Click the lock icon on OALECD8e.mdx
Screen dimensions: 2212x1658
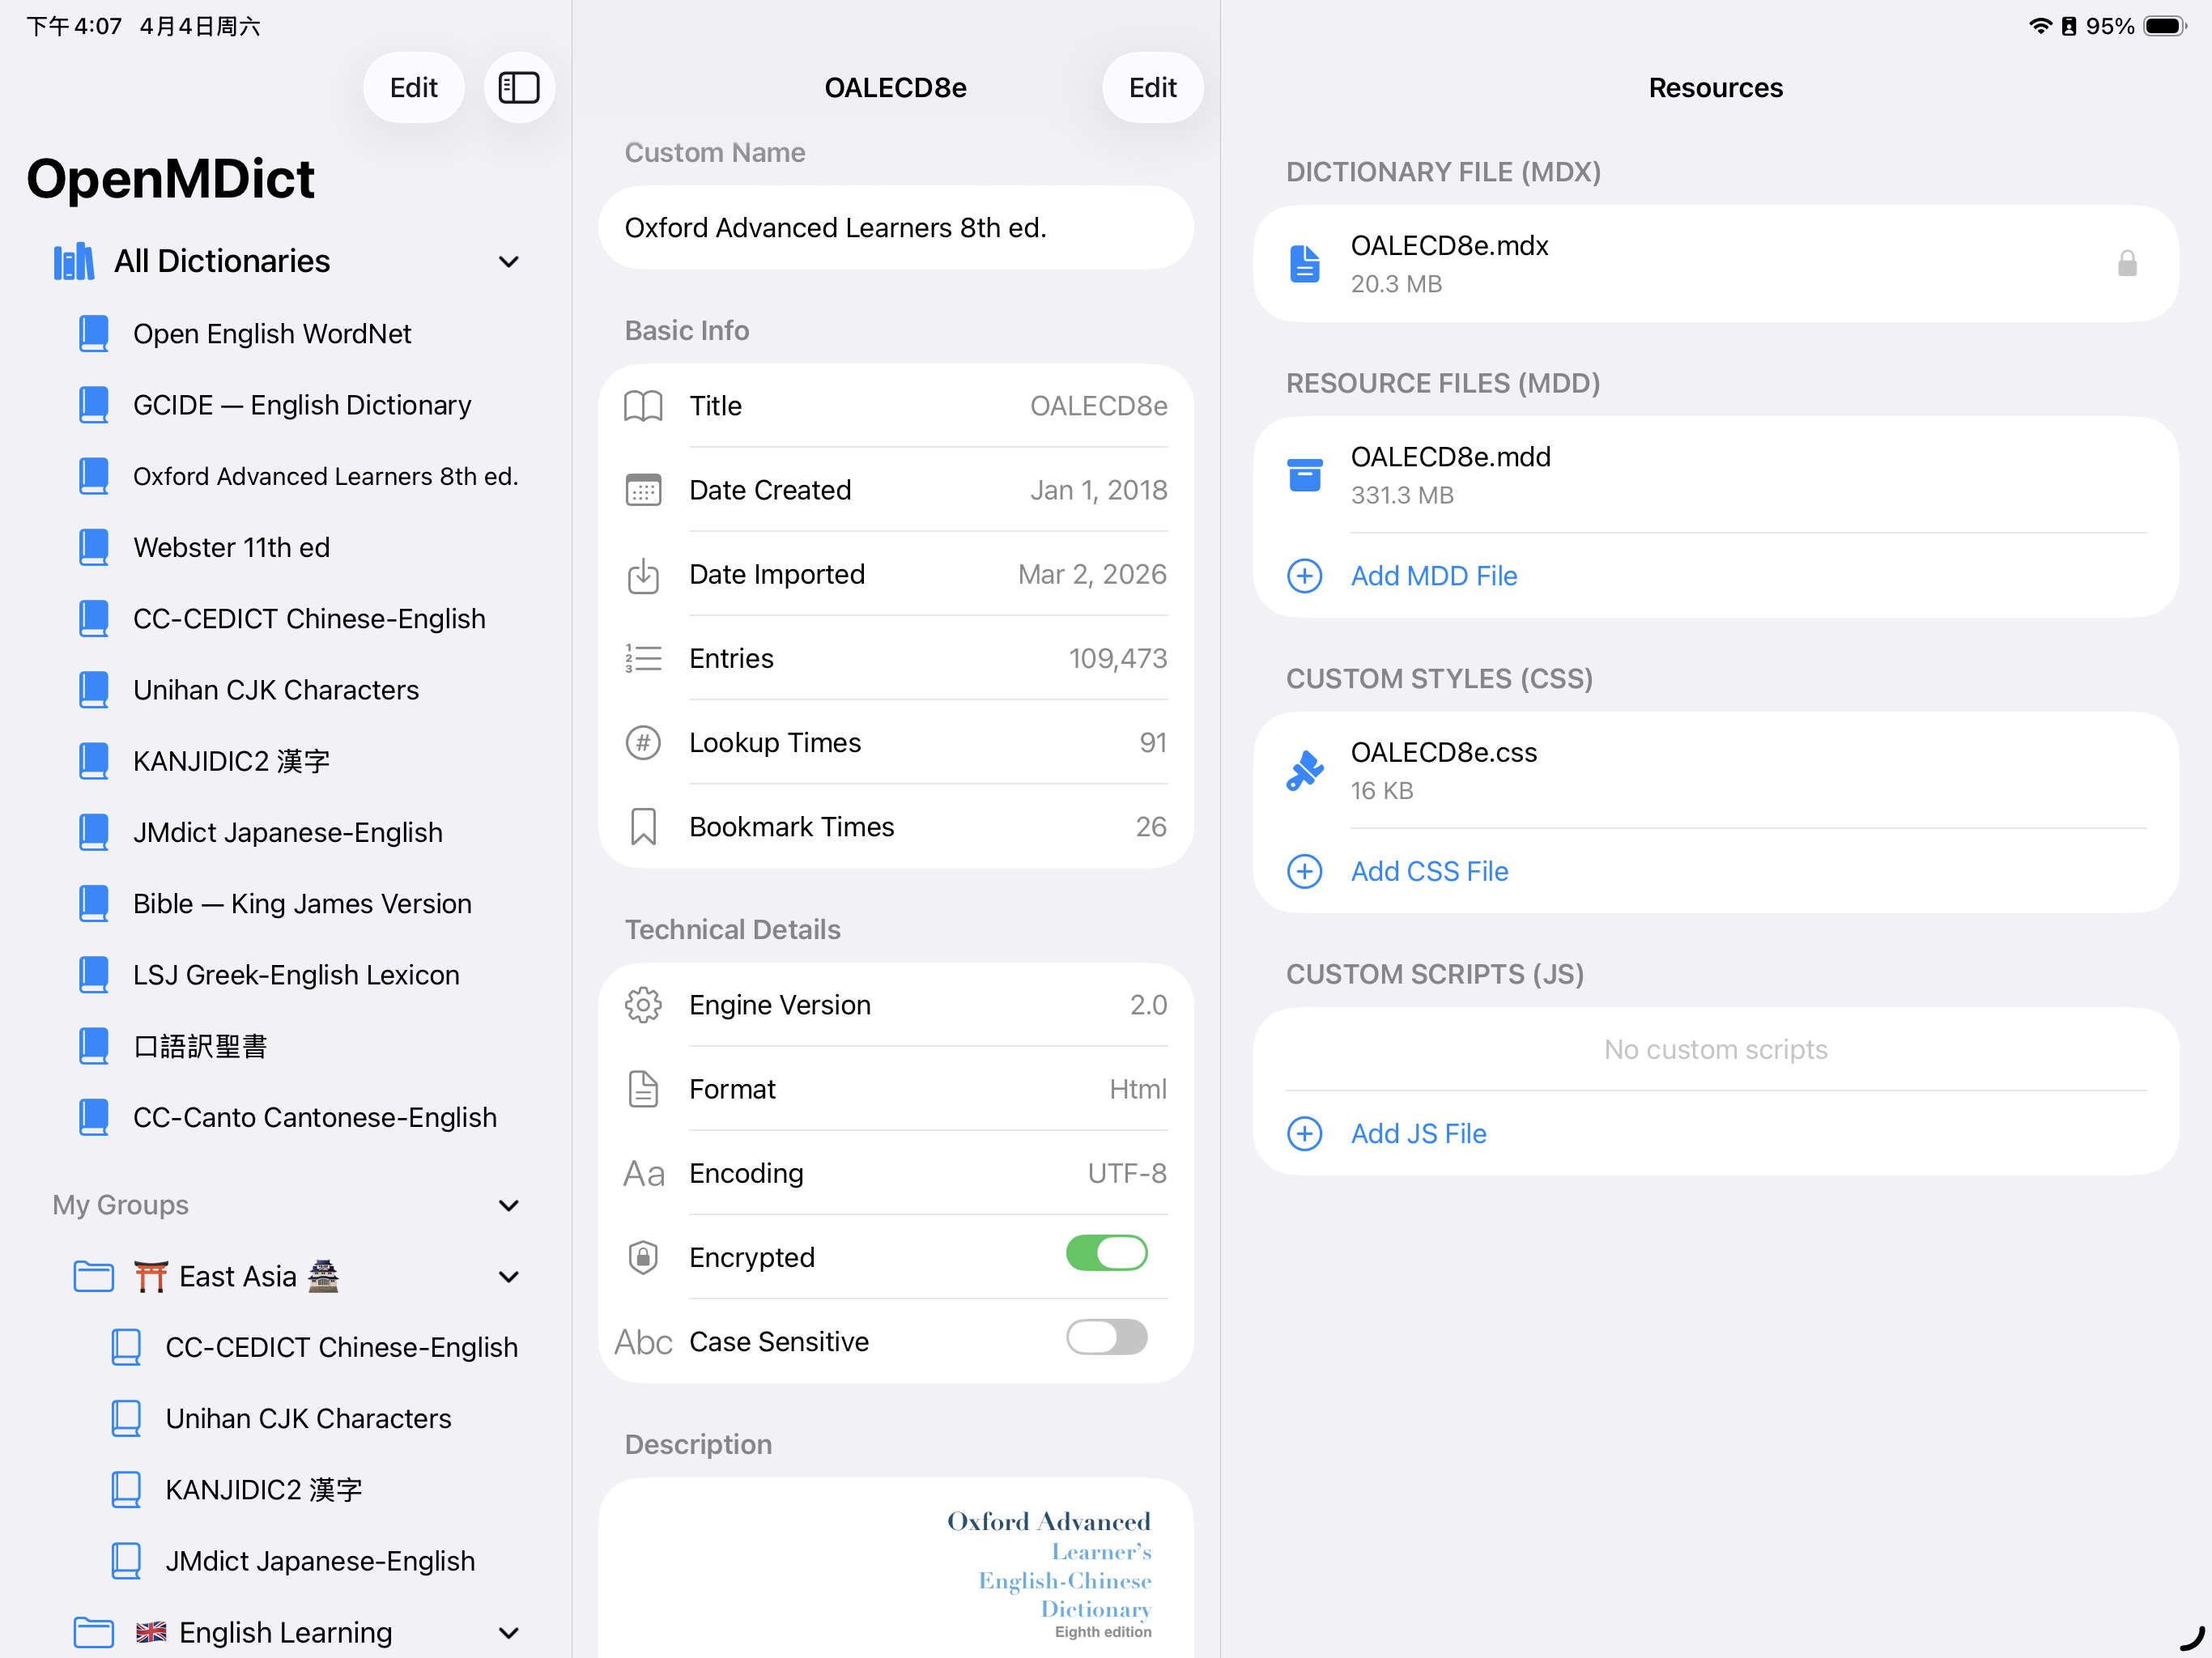point(2126,264)
